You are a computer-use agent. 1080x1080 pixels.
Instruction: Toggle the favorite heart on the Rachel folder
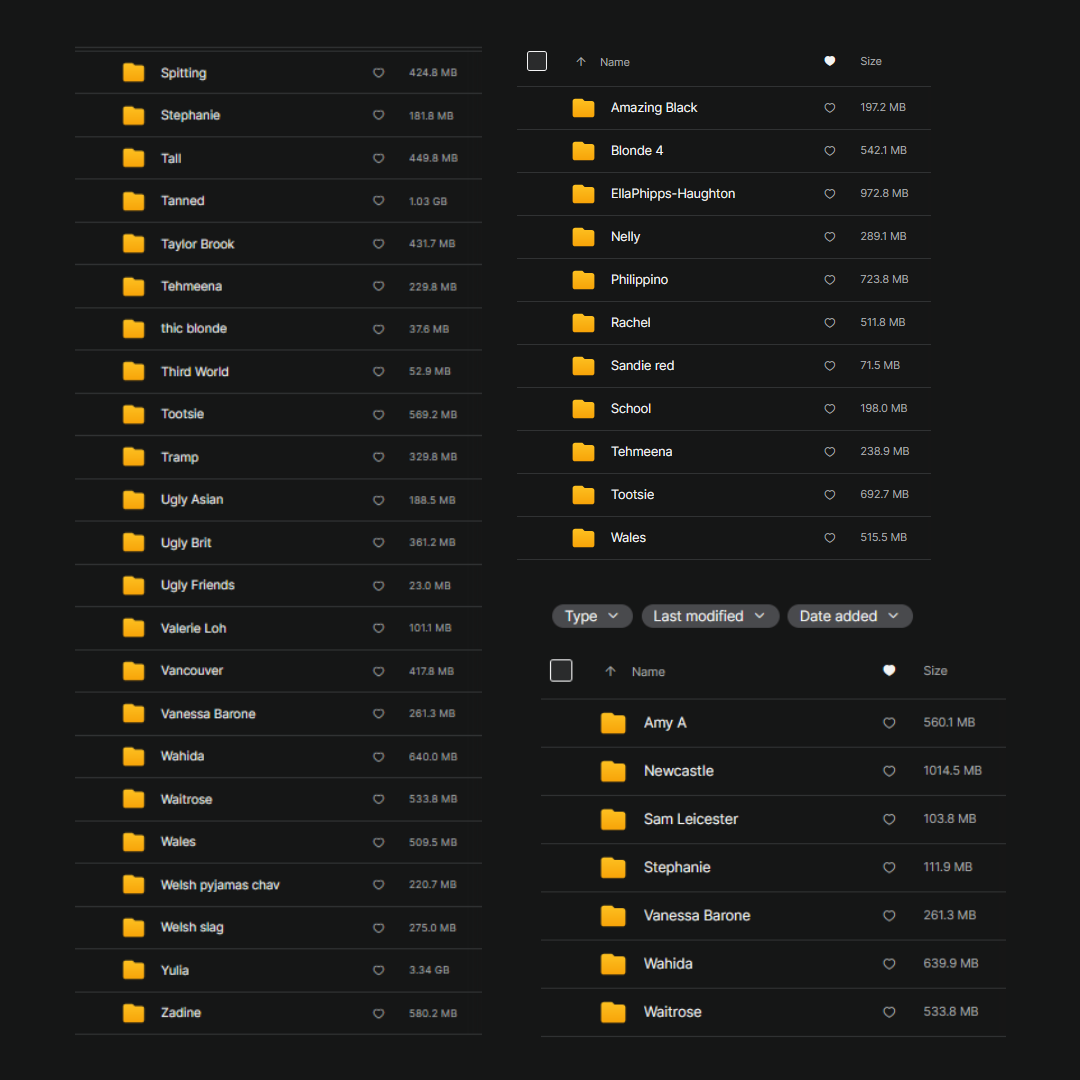tap(829, 323)
